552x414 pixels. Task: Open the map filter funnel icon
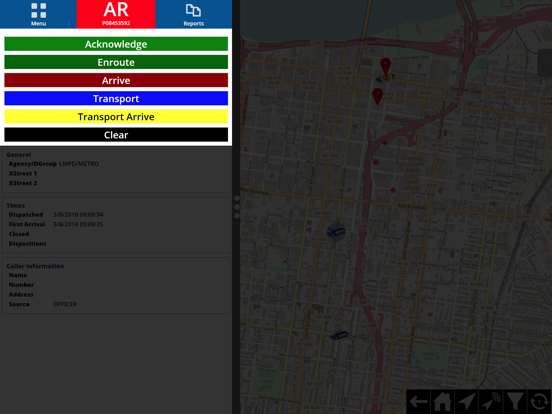click(x=515, y=401)
